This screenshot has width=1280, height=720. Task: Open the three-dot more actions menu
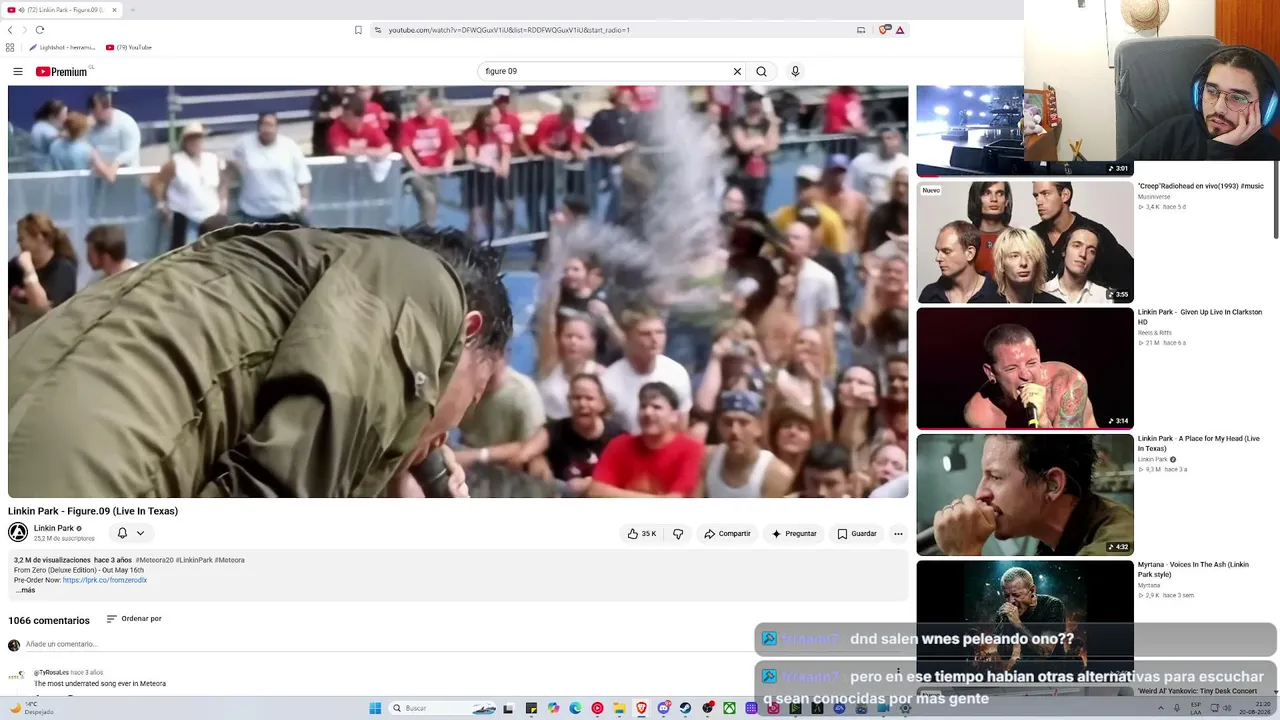click(898, 534)
